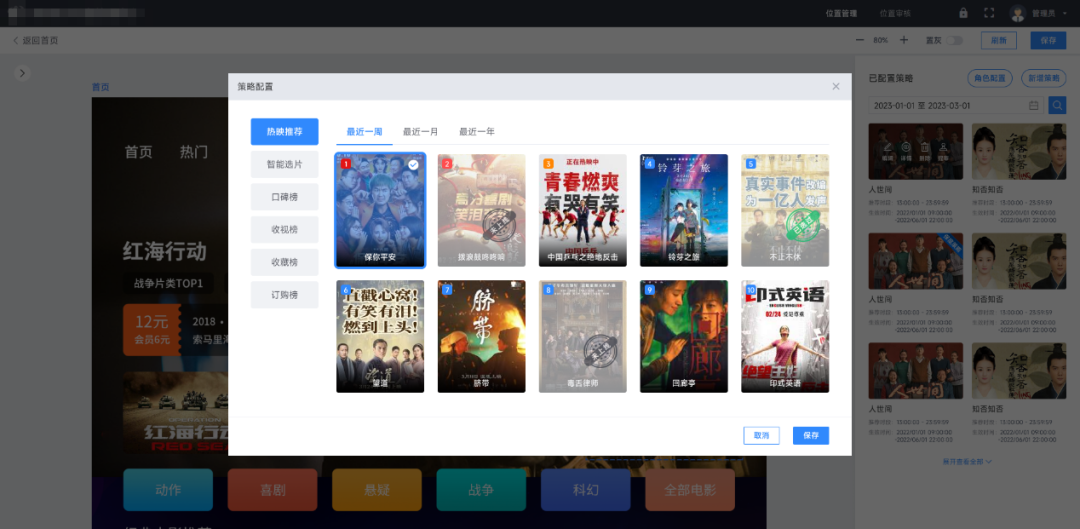Click the pencil 编辑 icon on 人世间 card

889,147
